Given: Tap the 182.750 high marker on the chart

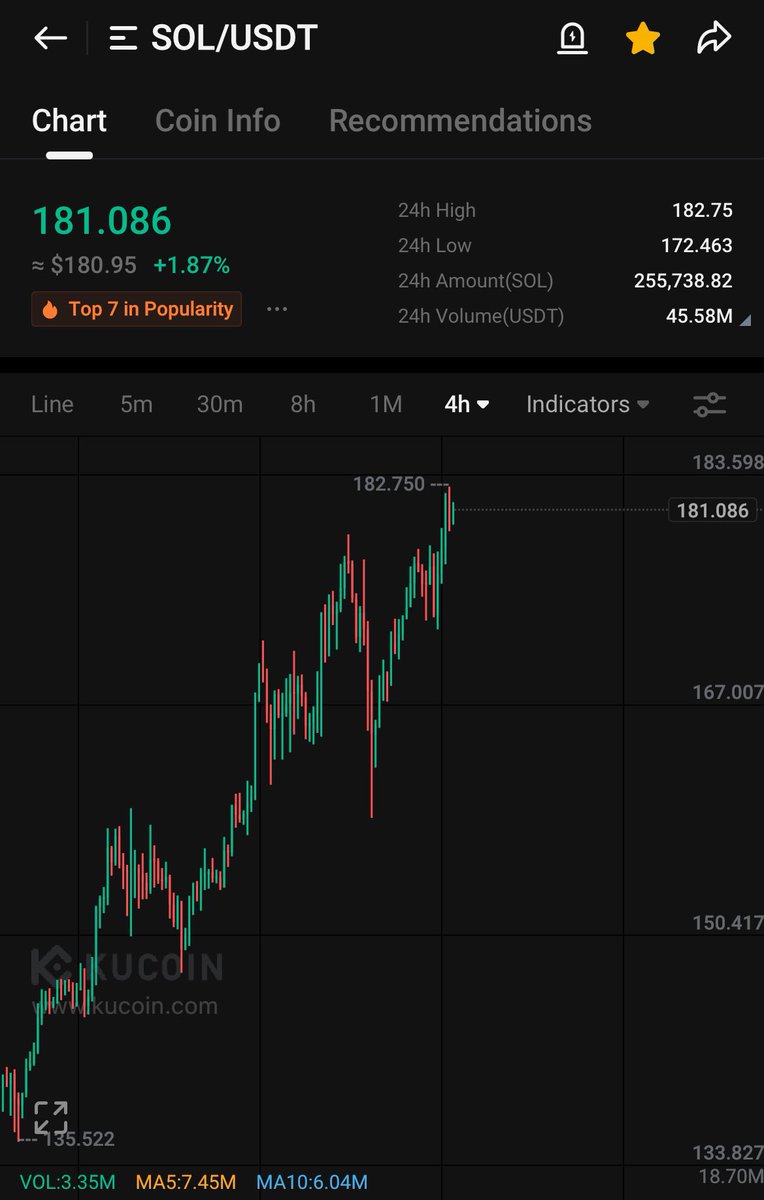Looking at the screenshot, I should (388, 484).
